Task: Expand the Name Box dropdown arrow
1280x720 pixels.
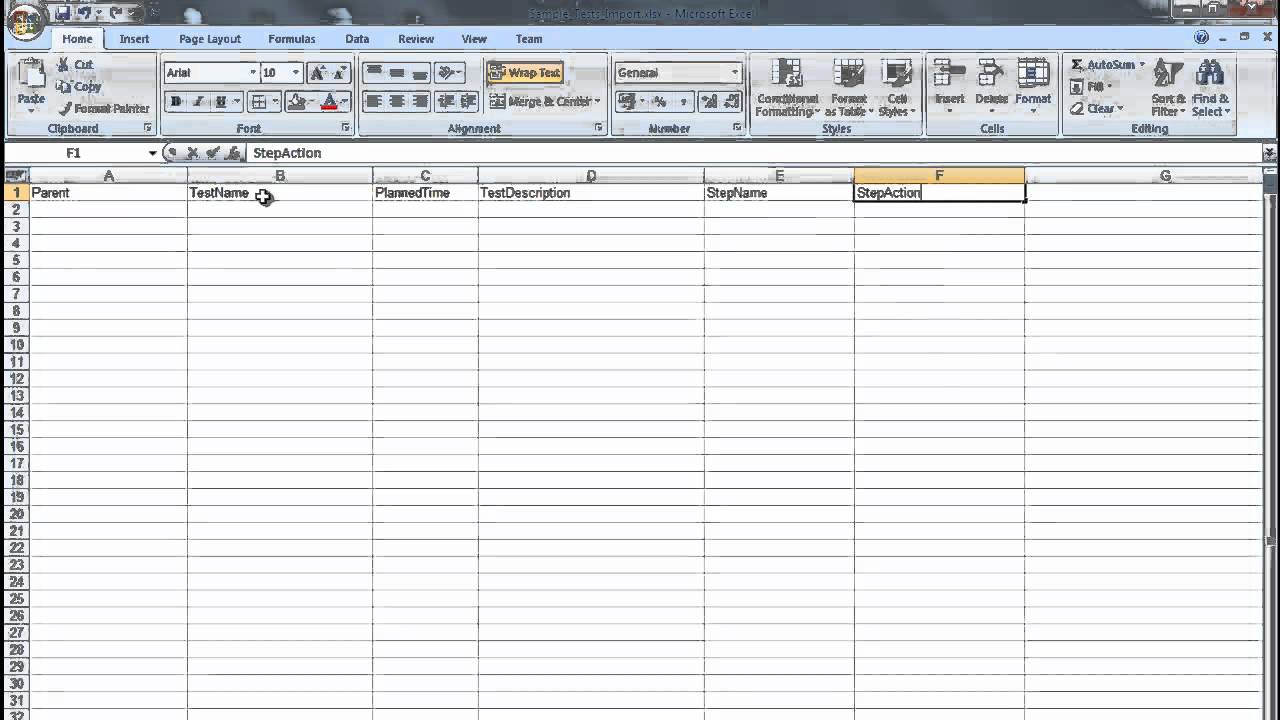Action: coord(152,153)
